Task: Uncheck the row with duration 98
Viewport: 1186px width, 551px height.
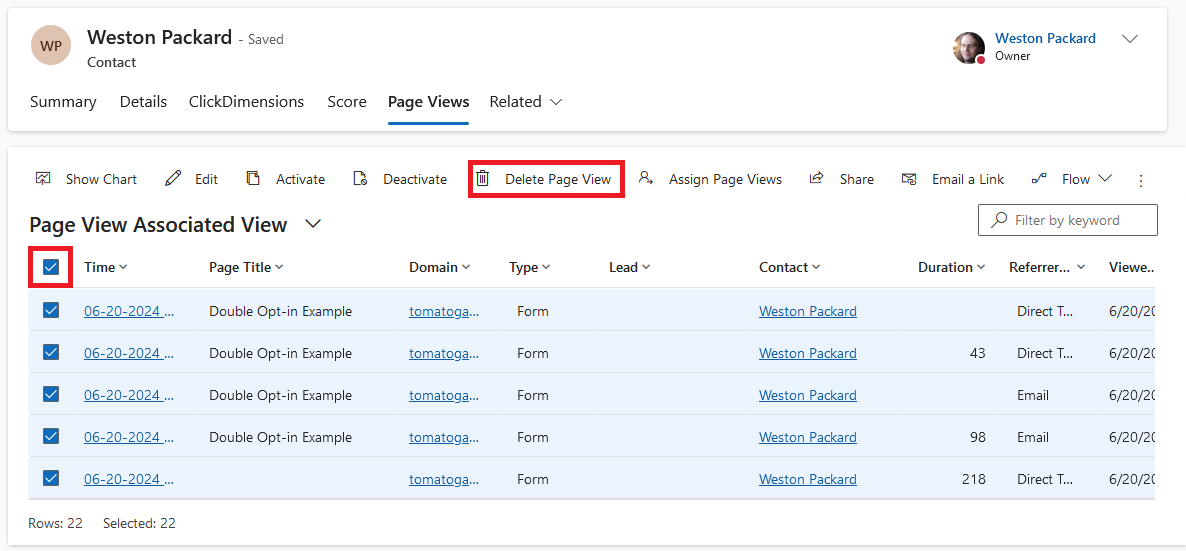Action: [51, 437]
